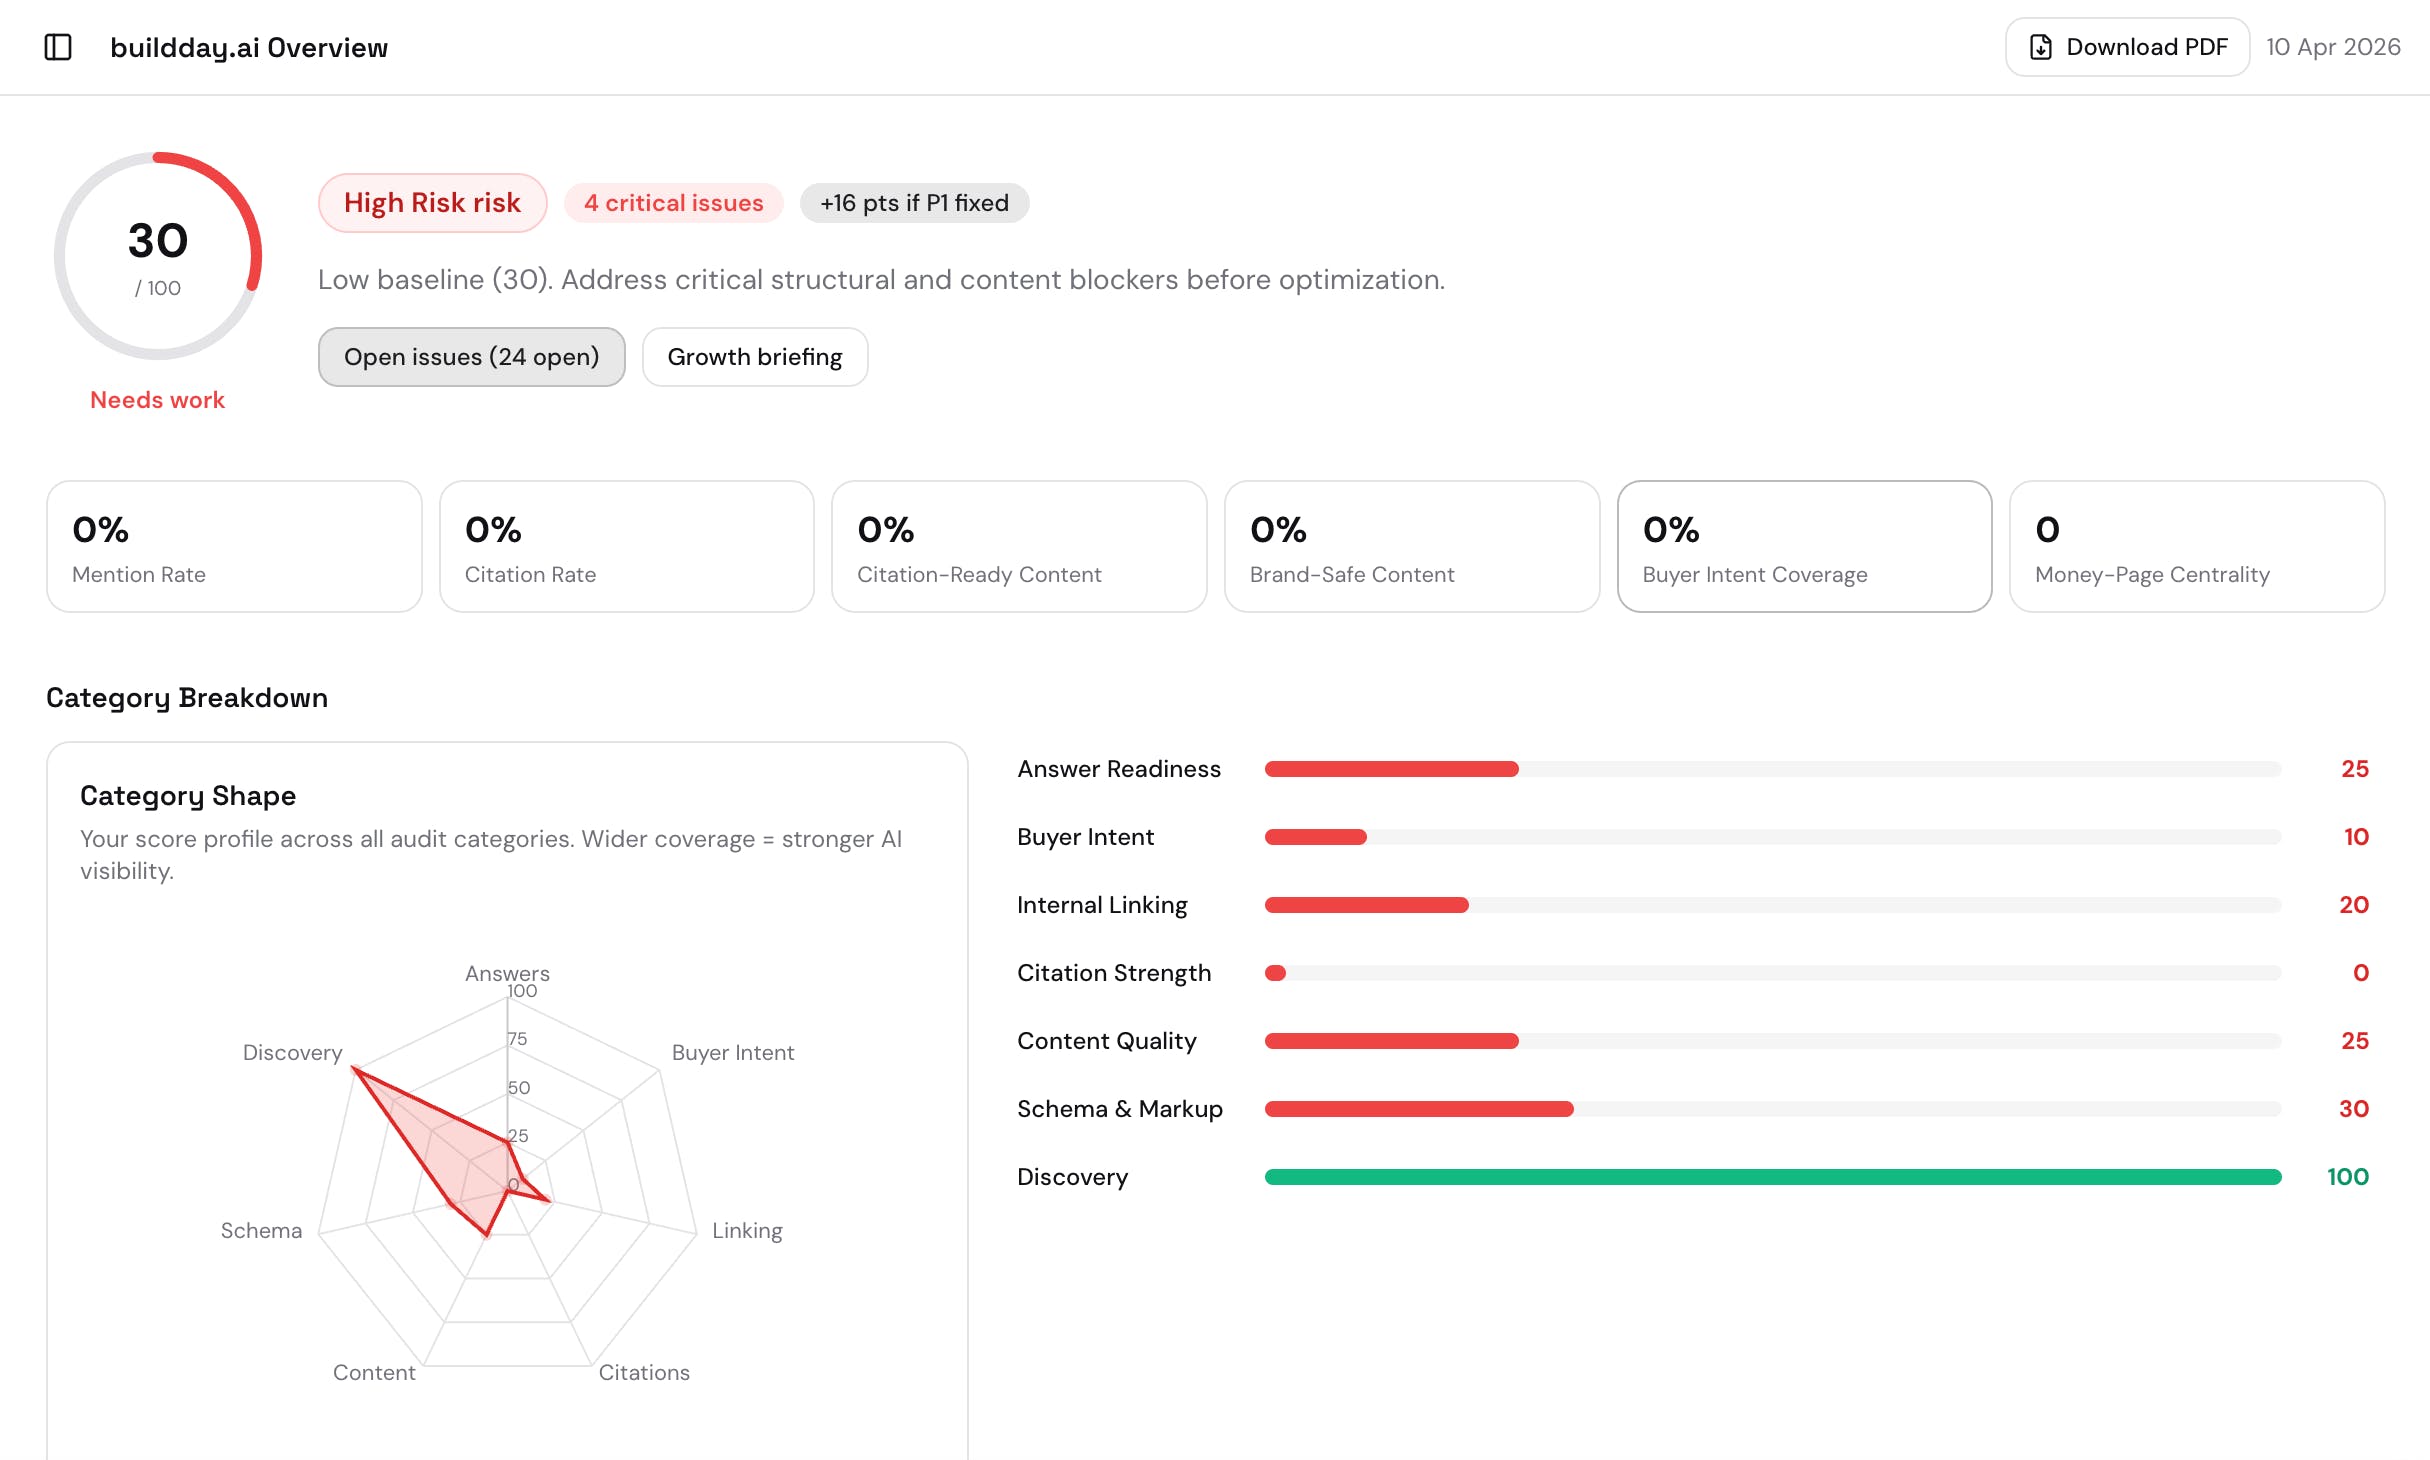2430x1460 pixels.
Task: Click the 10 Apr 2026 date label
Action: [2332, 47]
